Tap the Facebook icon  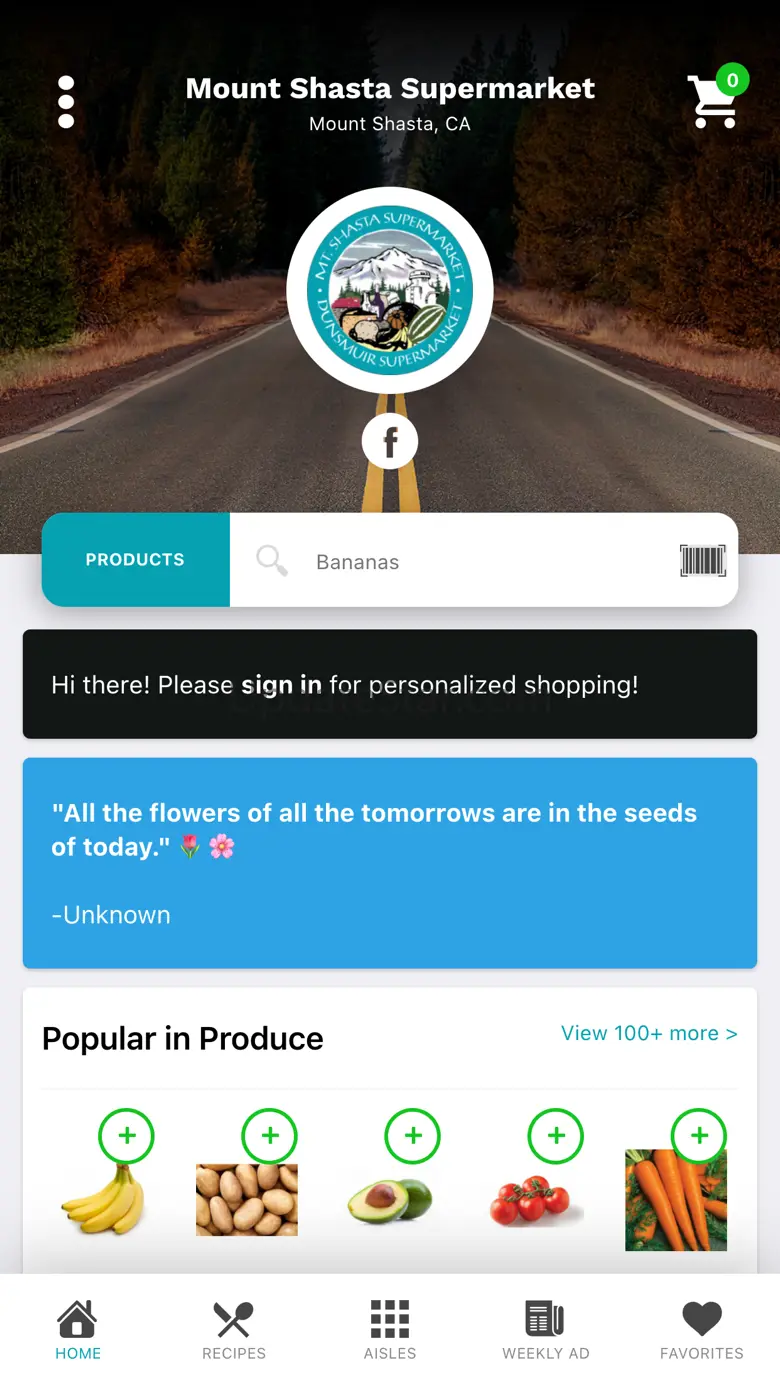[x=390, y=441]
